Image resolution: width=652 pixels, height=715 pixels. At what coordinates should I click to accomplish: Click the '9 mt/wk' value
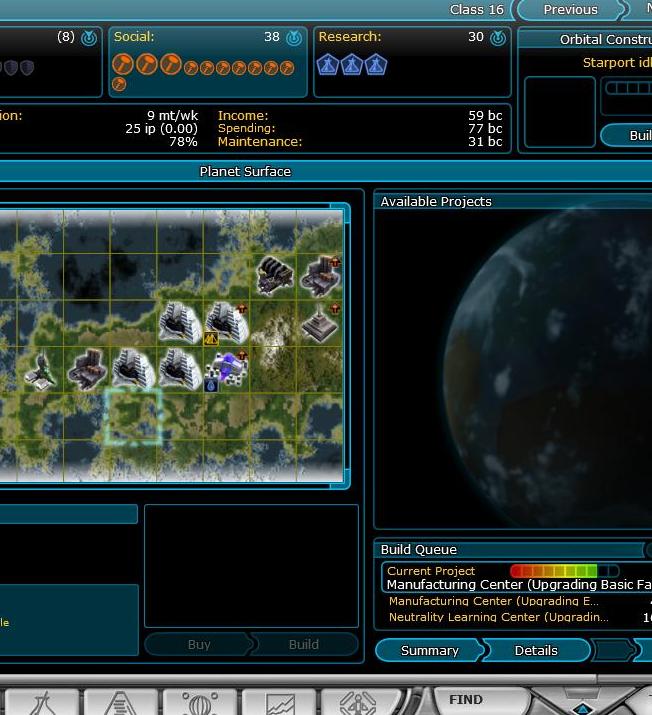pos(172,115)
